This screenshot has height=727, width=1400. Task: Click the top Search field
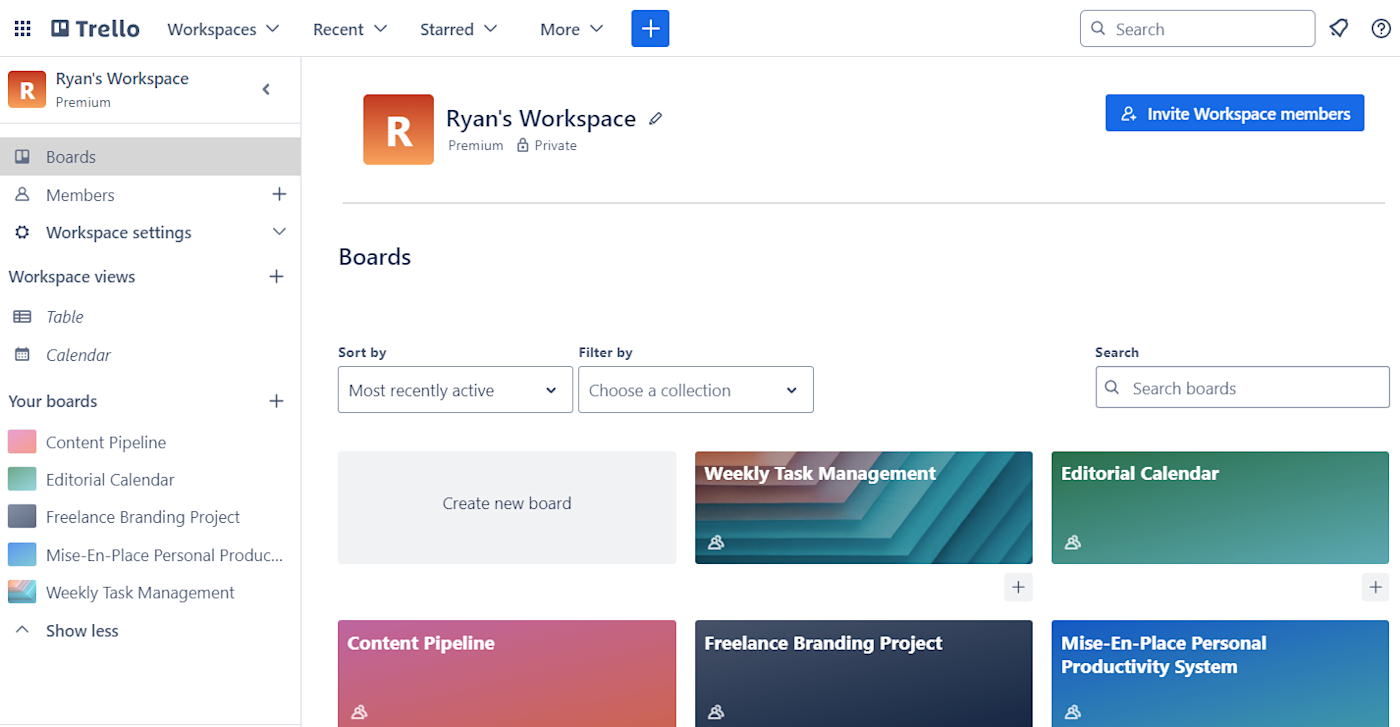[x=1197, y=29]
